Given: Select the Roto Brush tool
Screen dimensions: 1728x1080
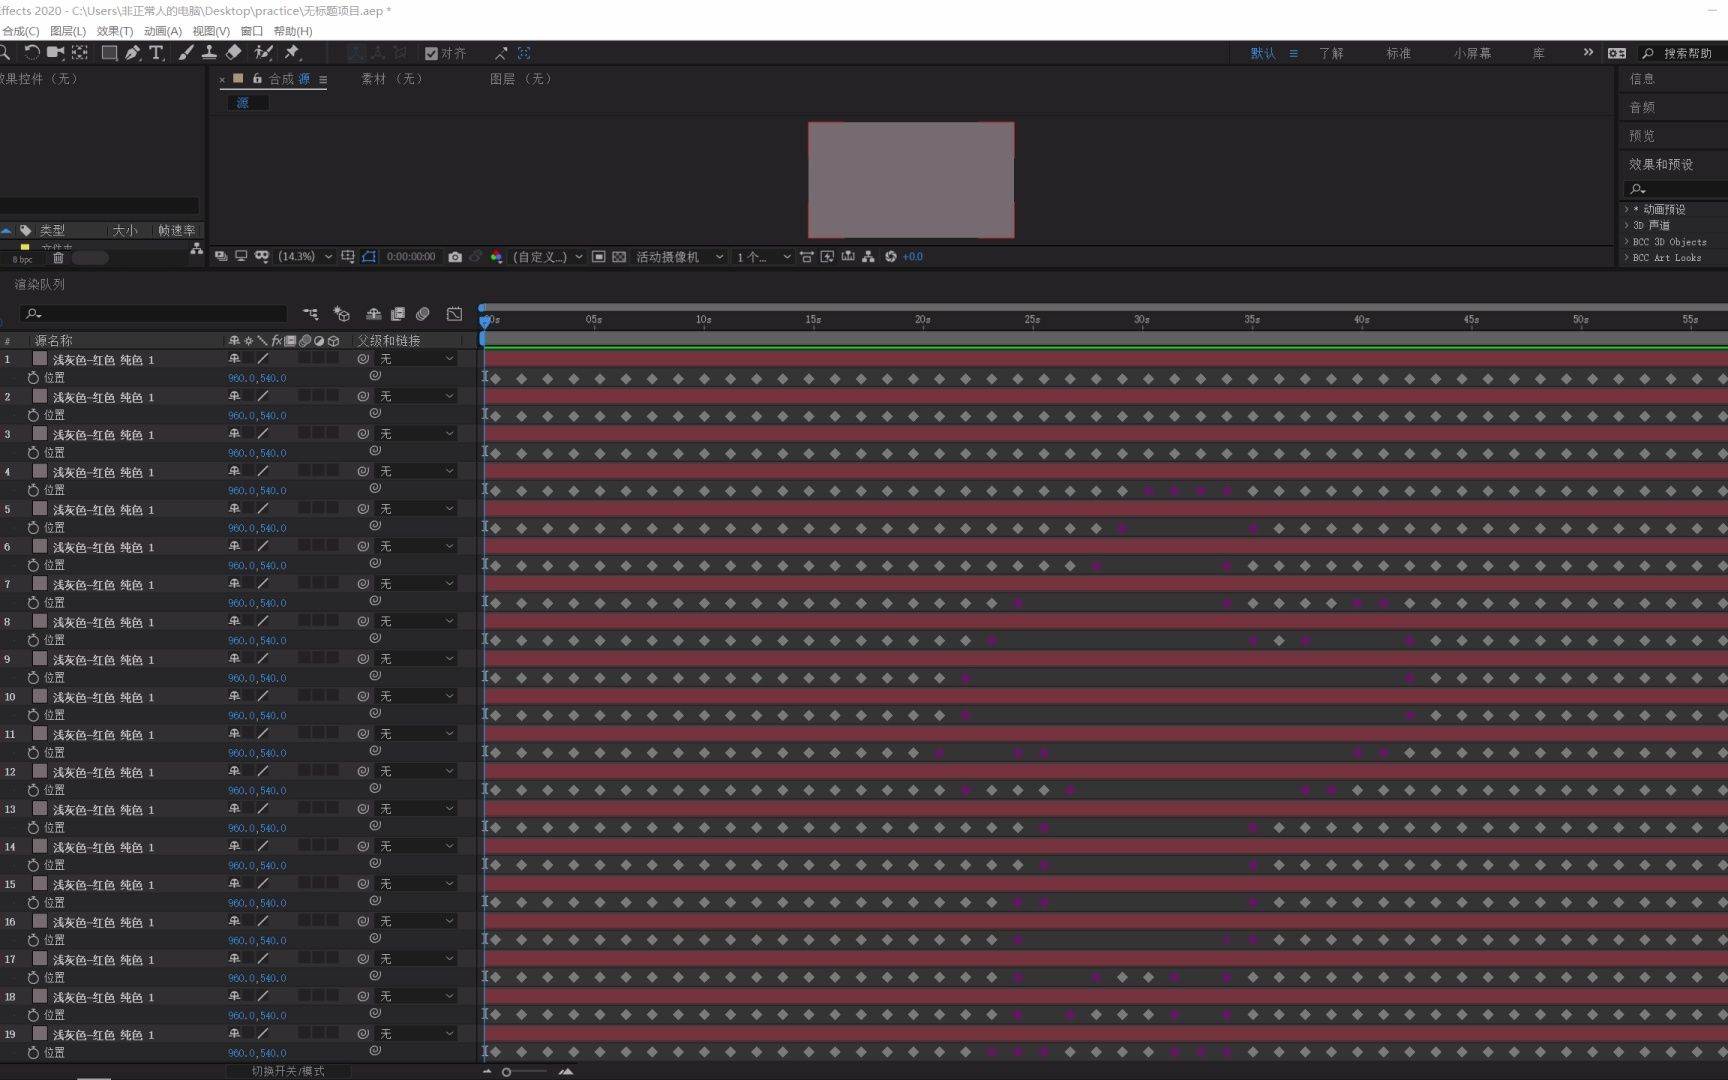Looking at the screenshot, I should tap(264, 53).
